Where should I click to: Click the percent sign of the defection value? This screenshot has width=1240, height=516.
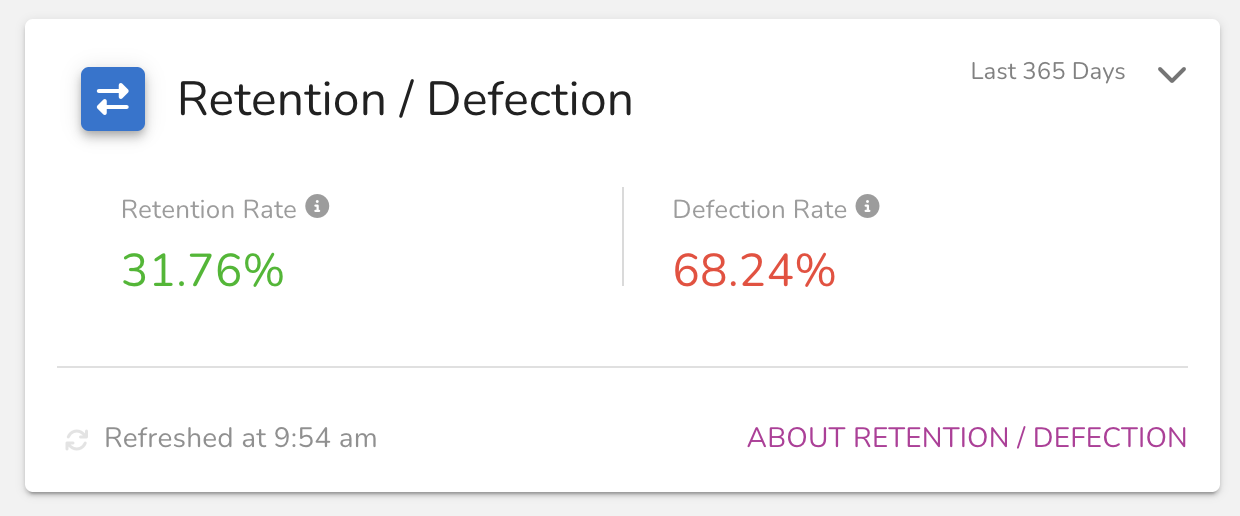pyautogui.click(x=818, y=271)
